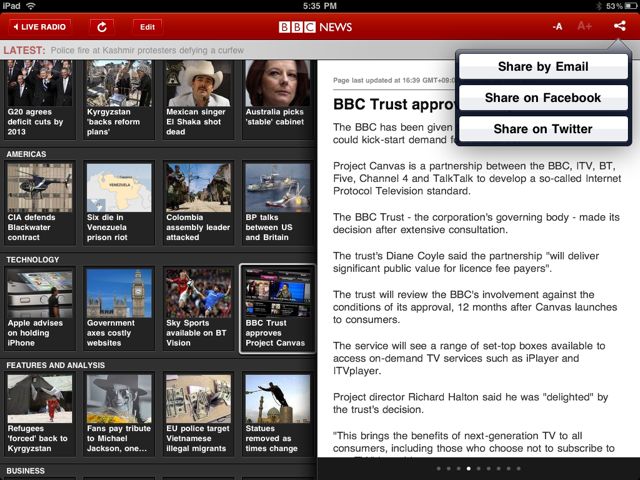This screenshot has height=480, width=640.
Task: Open Refugees 'forced' back to Kyrgyzstan story
Action: (40, 414)
